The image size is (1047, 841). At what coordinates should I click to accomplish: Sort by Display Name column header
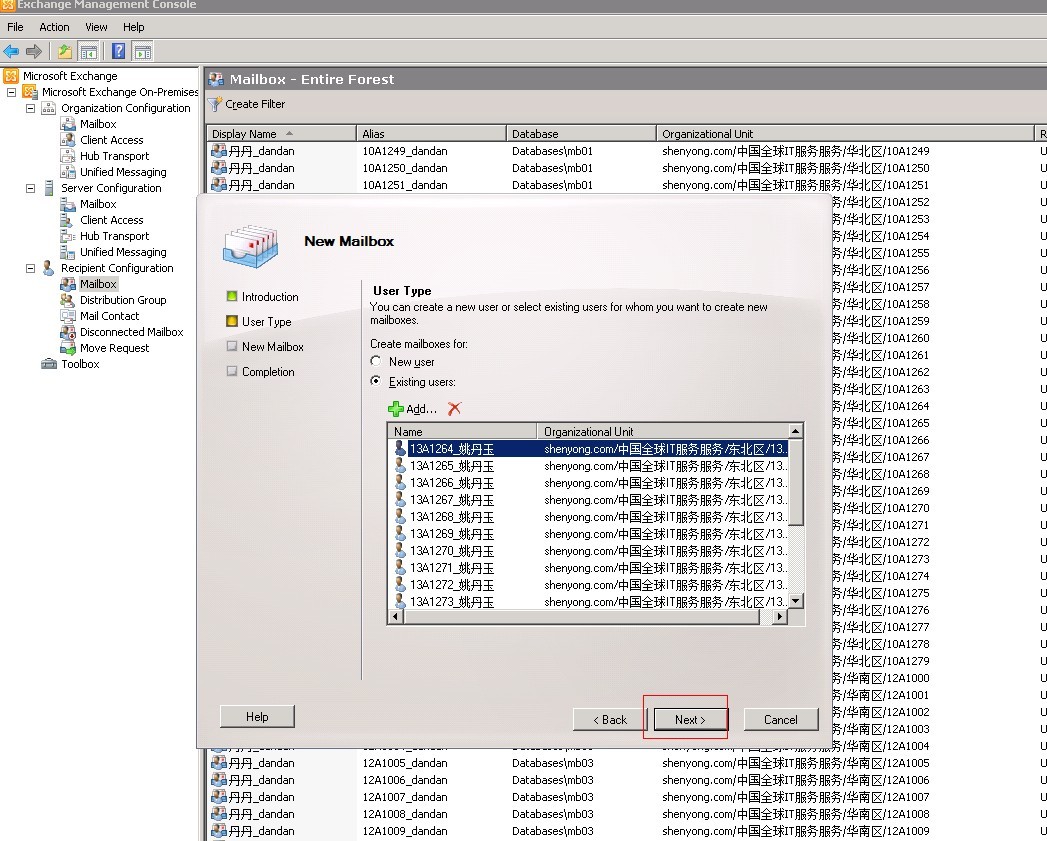(x=281, y=134)
